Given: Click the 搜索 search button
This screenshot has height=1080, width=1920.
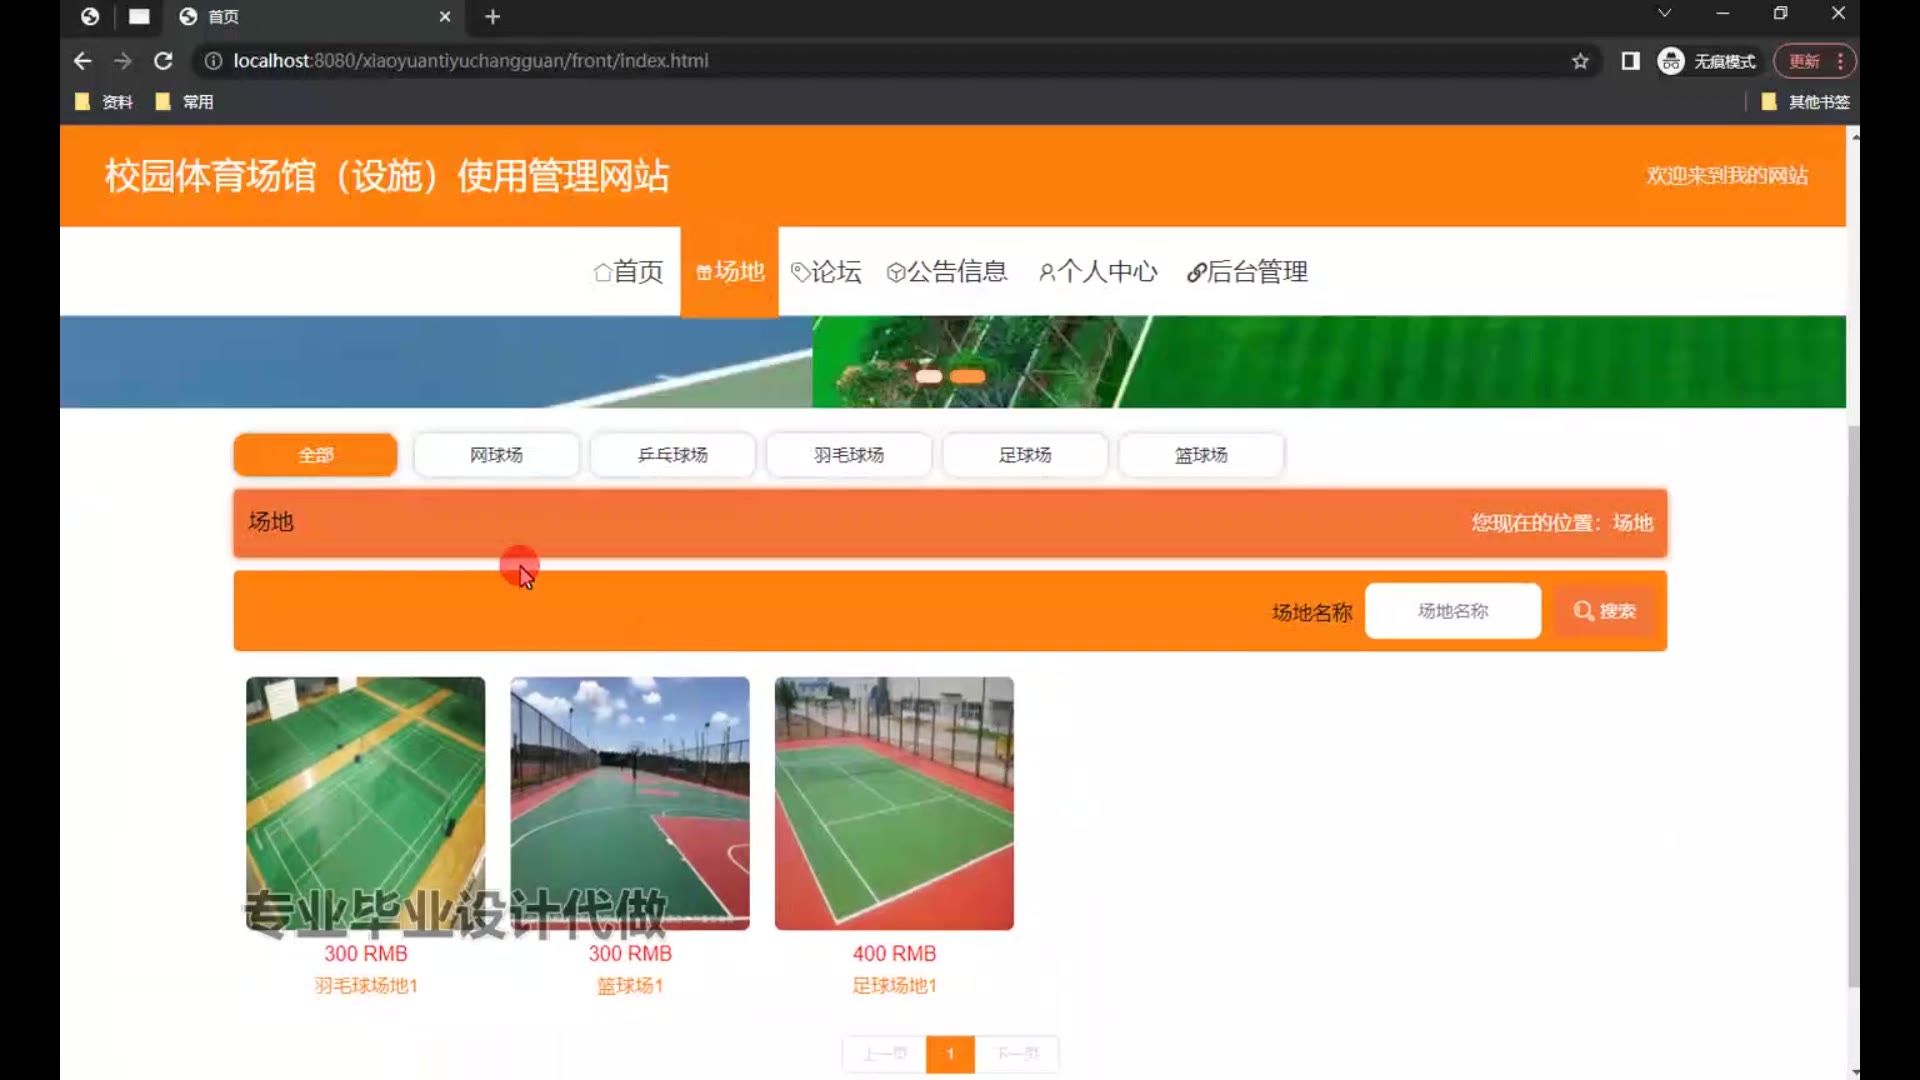Looking at the screenshot, I should (1604, 611).
